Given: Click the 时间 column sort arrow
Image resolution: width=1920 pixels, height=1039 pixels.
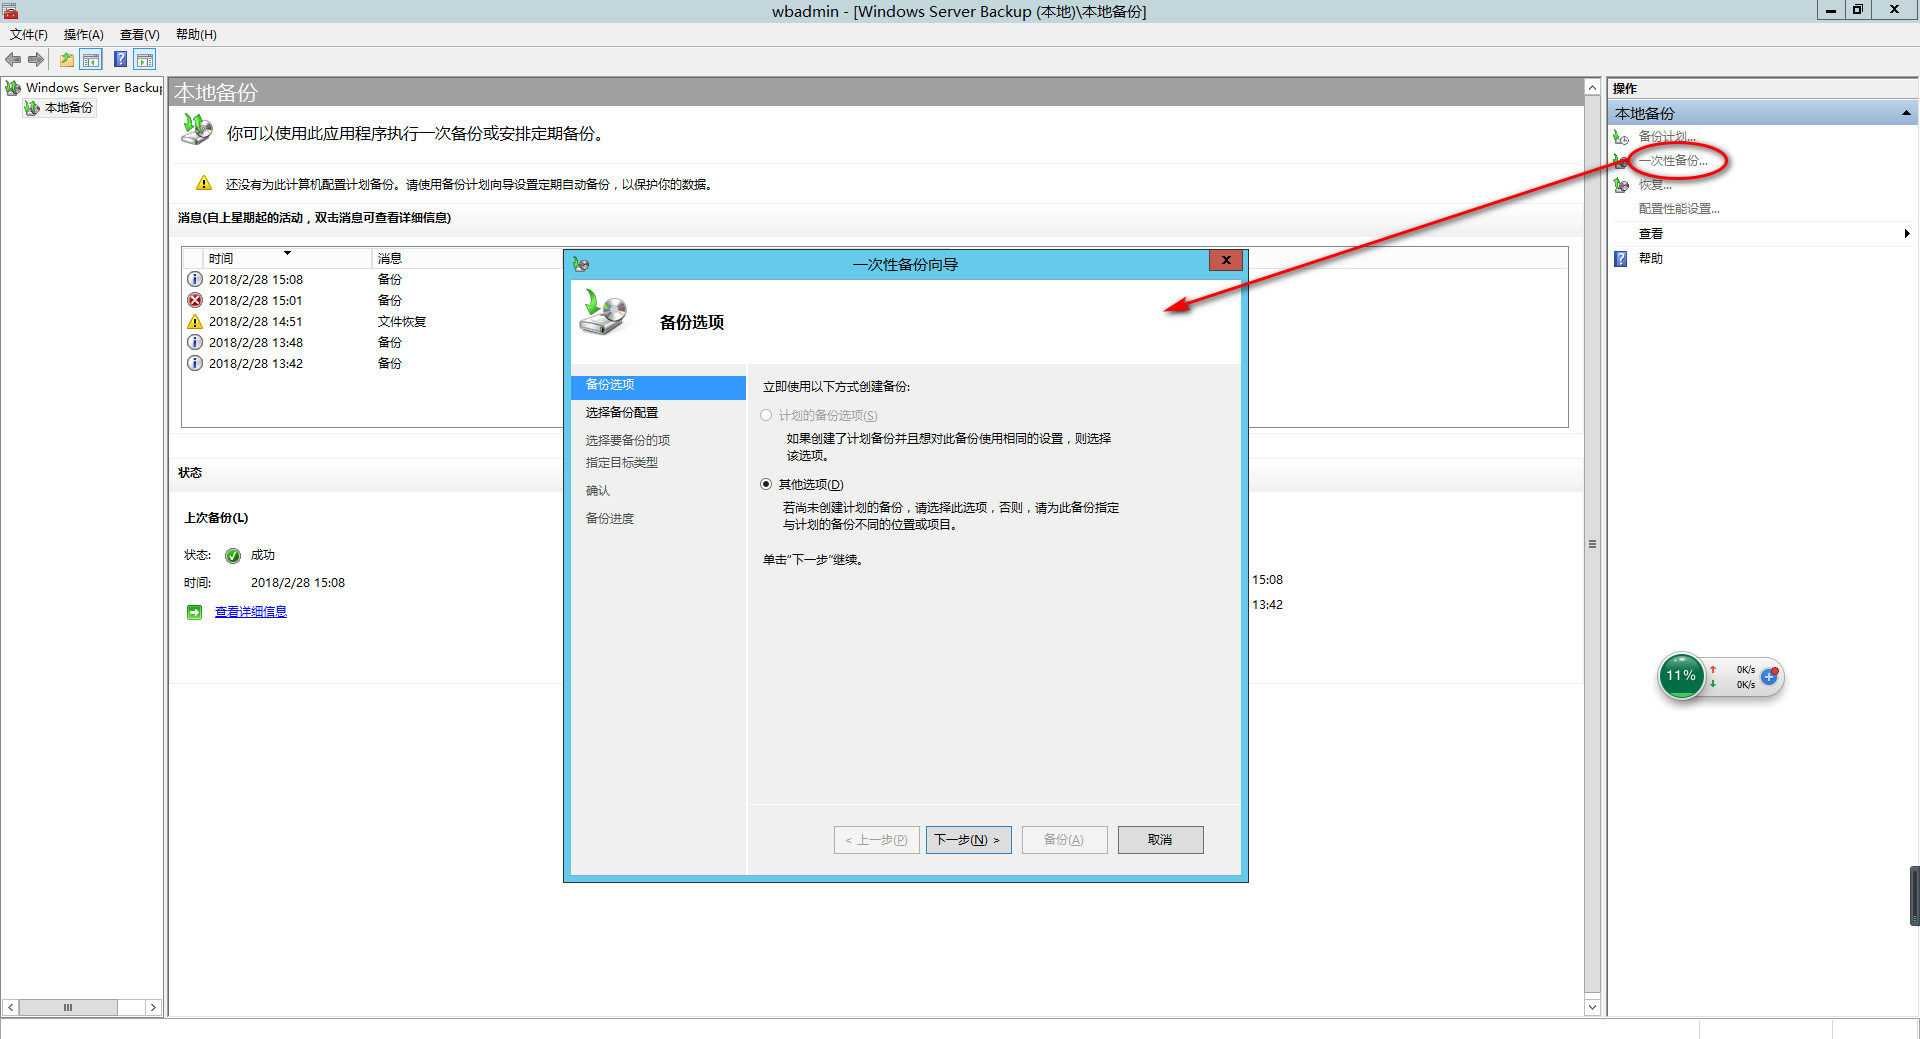Looking at the screenshot, I should click(x=287, y=253).
